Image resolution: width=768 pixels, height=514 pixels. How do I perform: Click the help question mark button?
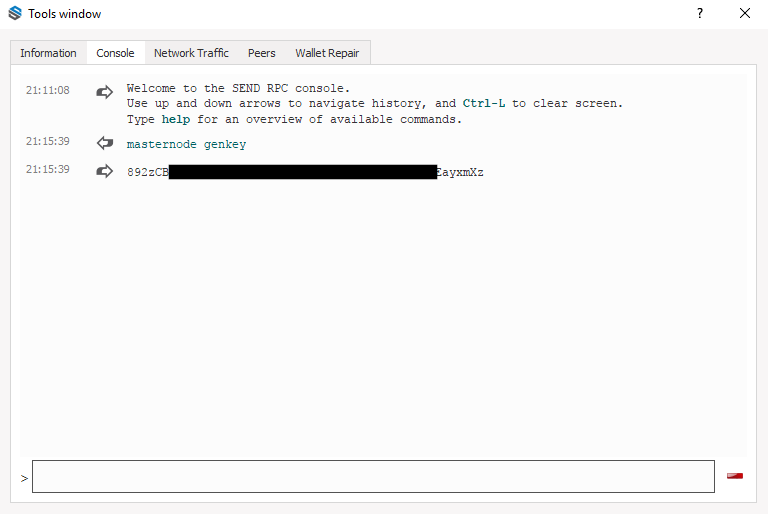pyautogui.click(x=700, y=13)
